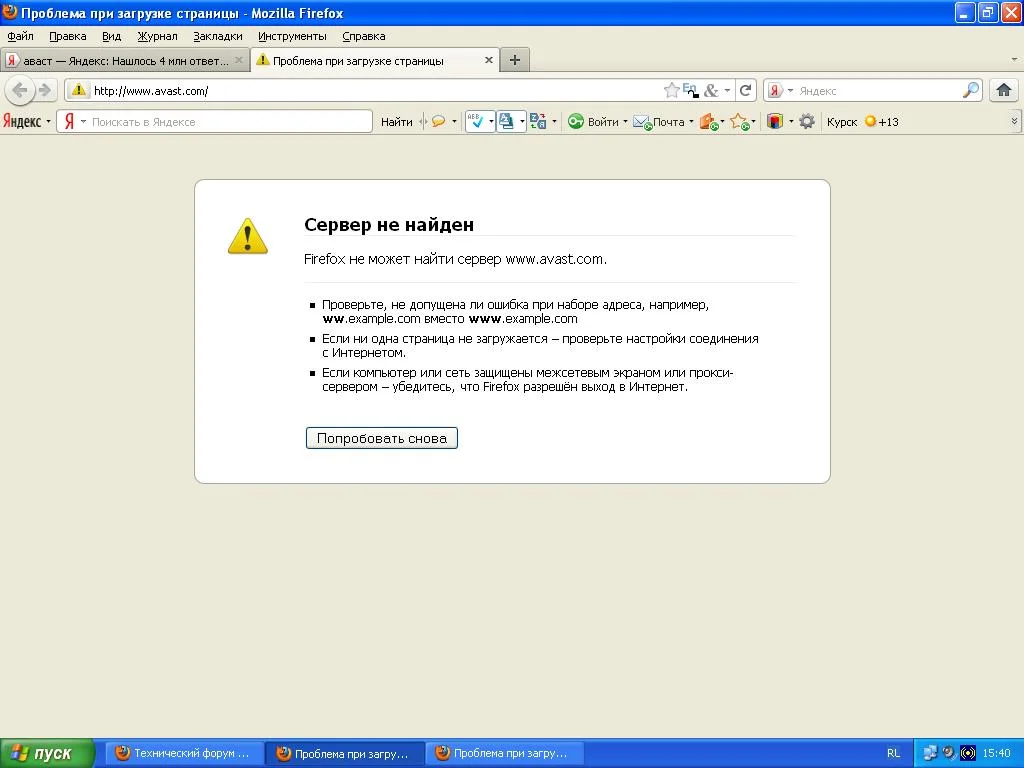Click the green key login icon
Viewport: 1024px width, 768px height.
(x=575, y=121)
